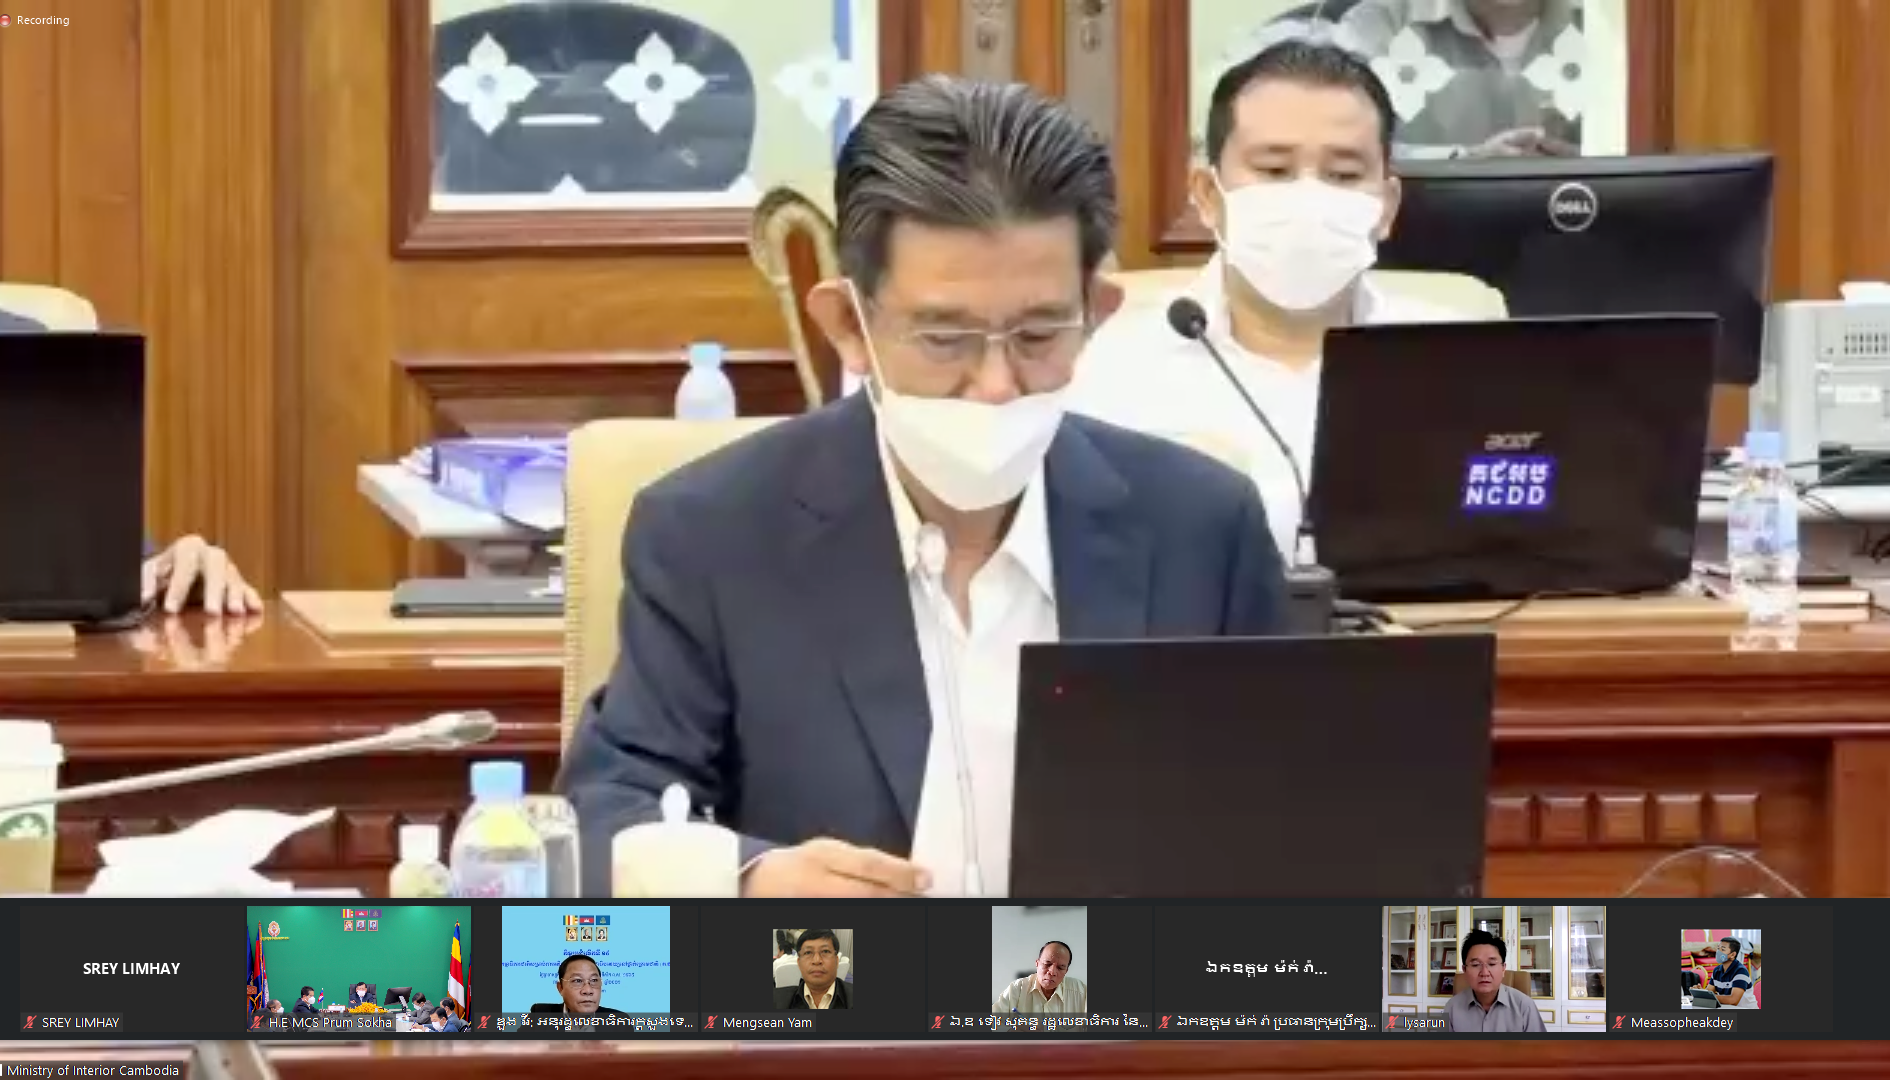Click the Recording status text
This screenshot has height=1080, width=1890.
(x=43, y=20)
